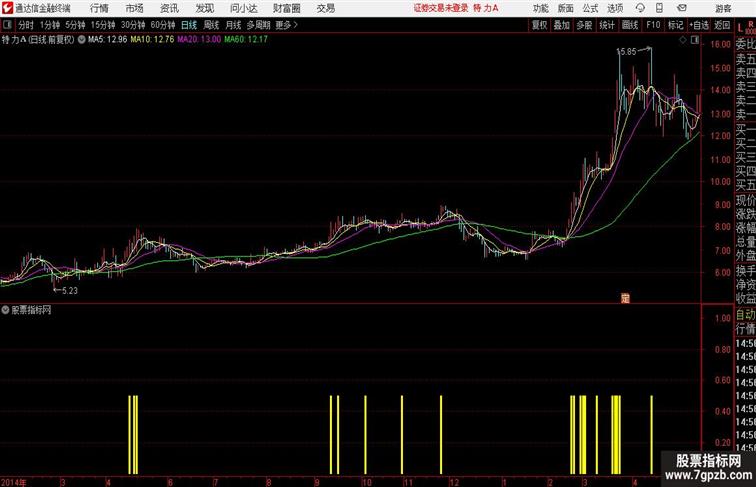756x487 pixels.
Task: Switch to 1分钟 period tab
Action: (50, 25)
